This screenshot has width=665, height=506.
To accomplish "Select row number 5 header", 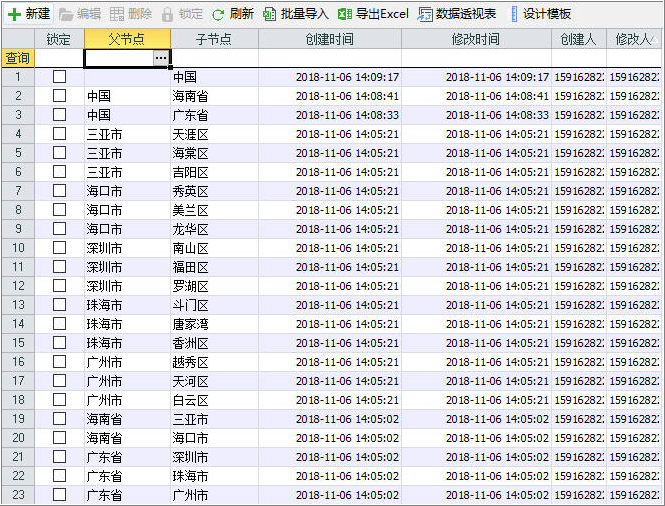I will click(18, 153).
